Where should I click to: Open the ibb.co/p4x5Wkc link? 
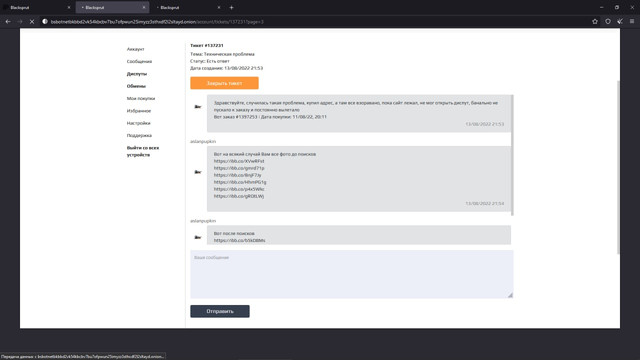click(x=239, y=189)
